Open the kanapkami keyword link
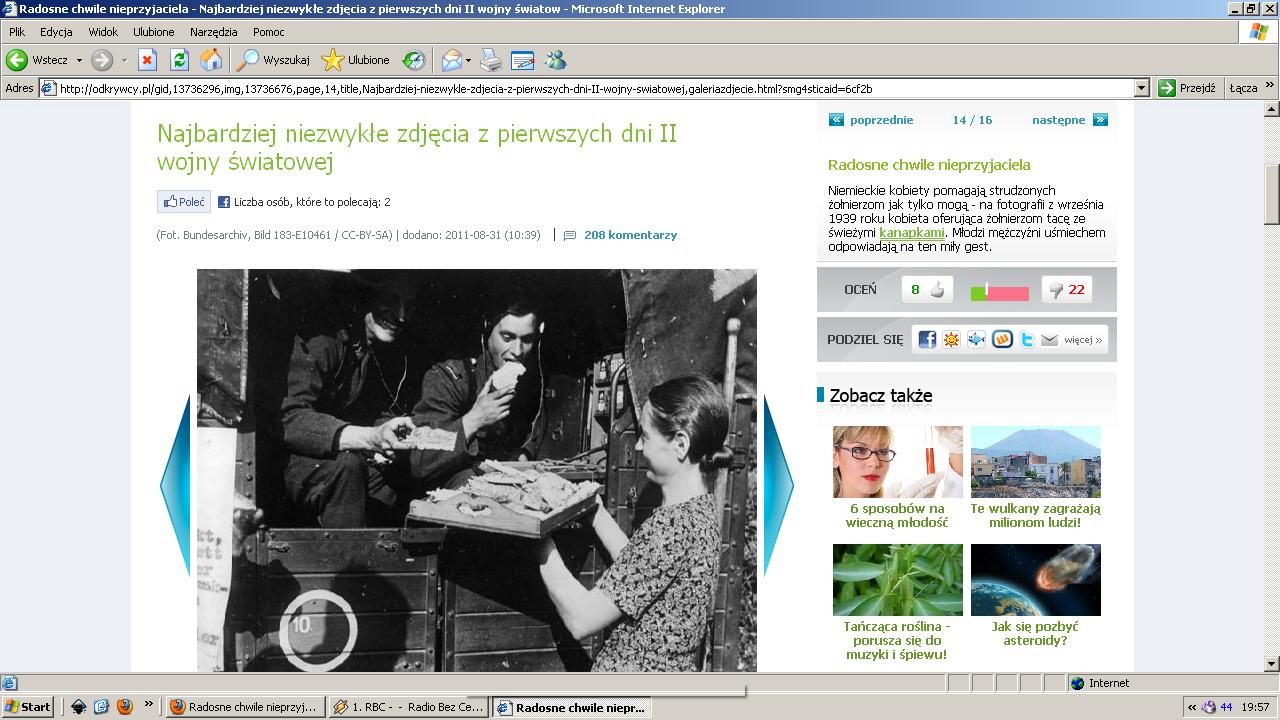The image size is (1280, 720). pyautogui.click(x=912, y=233)
